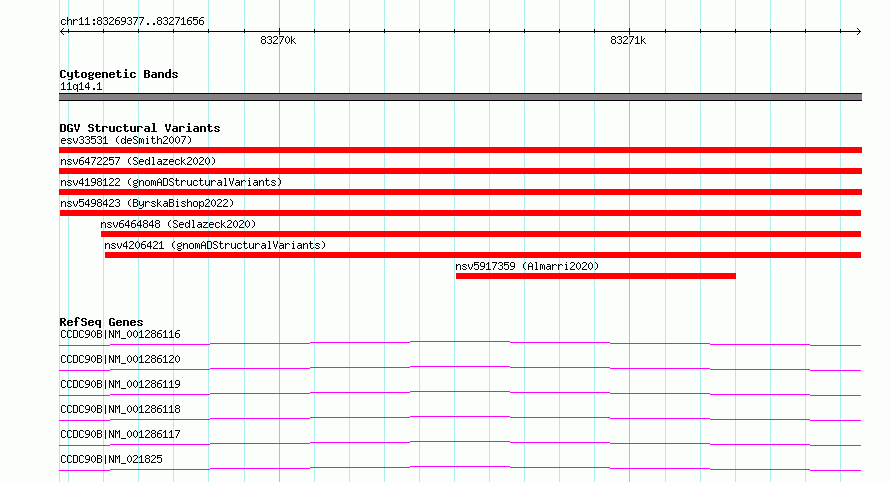Click the 83270k ruler label

[x=278, y=40]
